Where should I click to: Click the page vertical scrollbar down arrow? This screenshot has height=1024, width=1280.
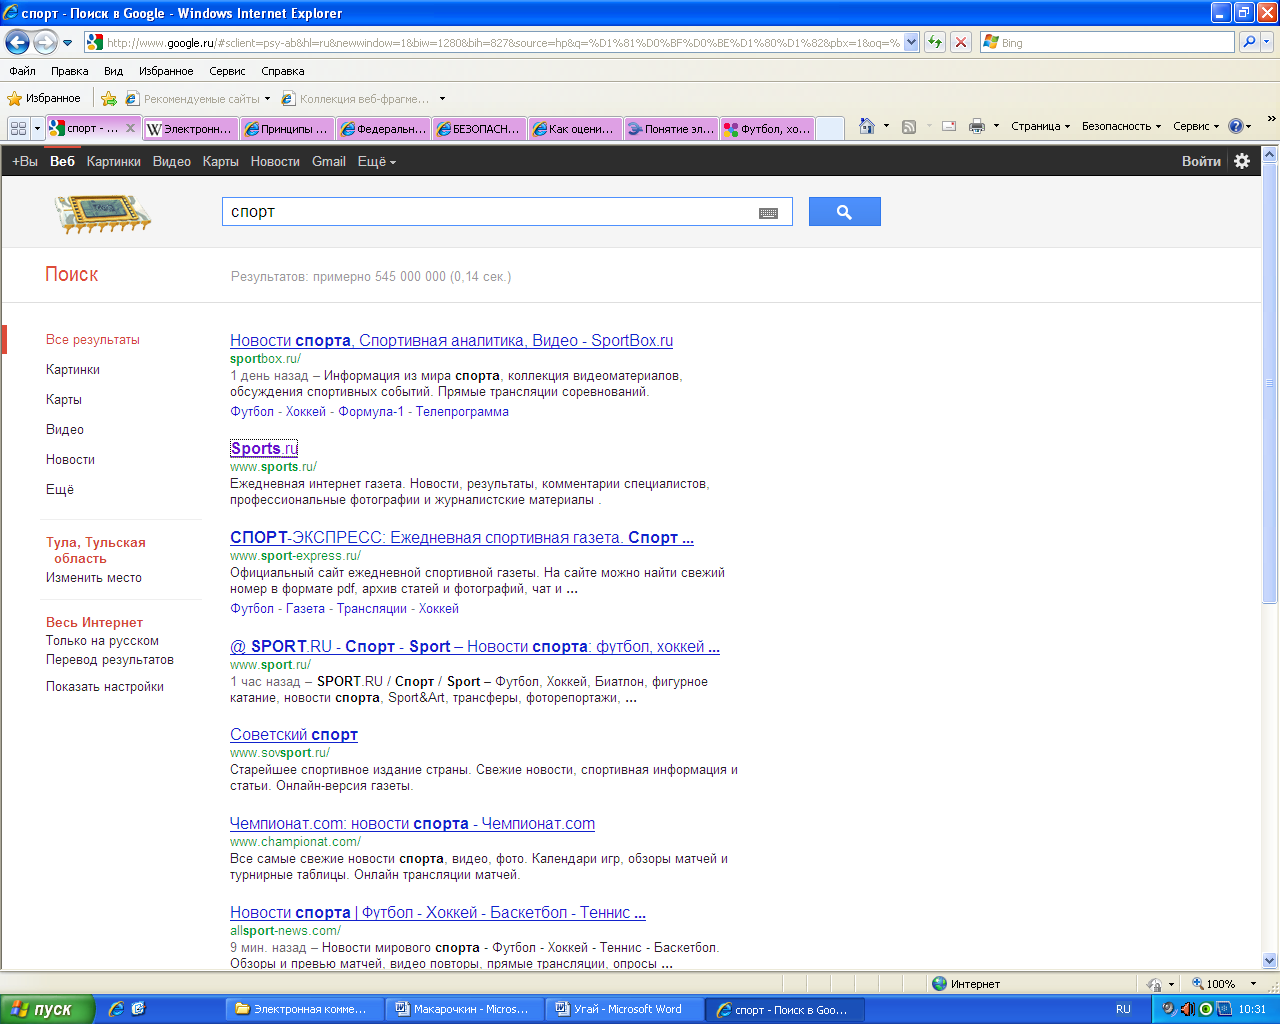pyautogui.click(x=1270, y=961)
